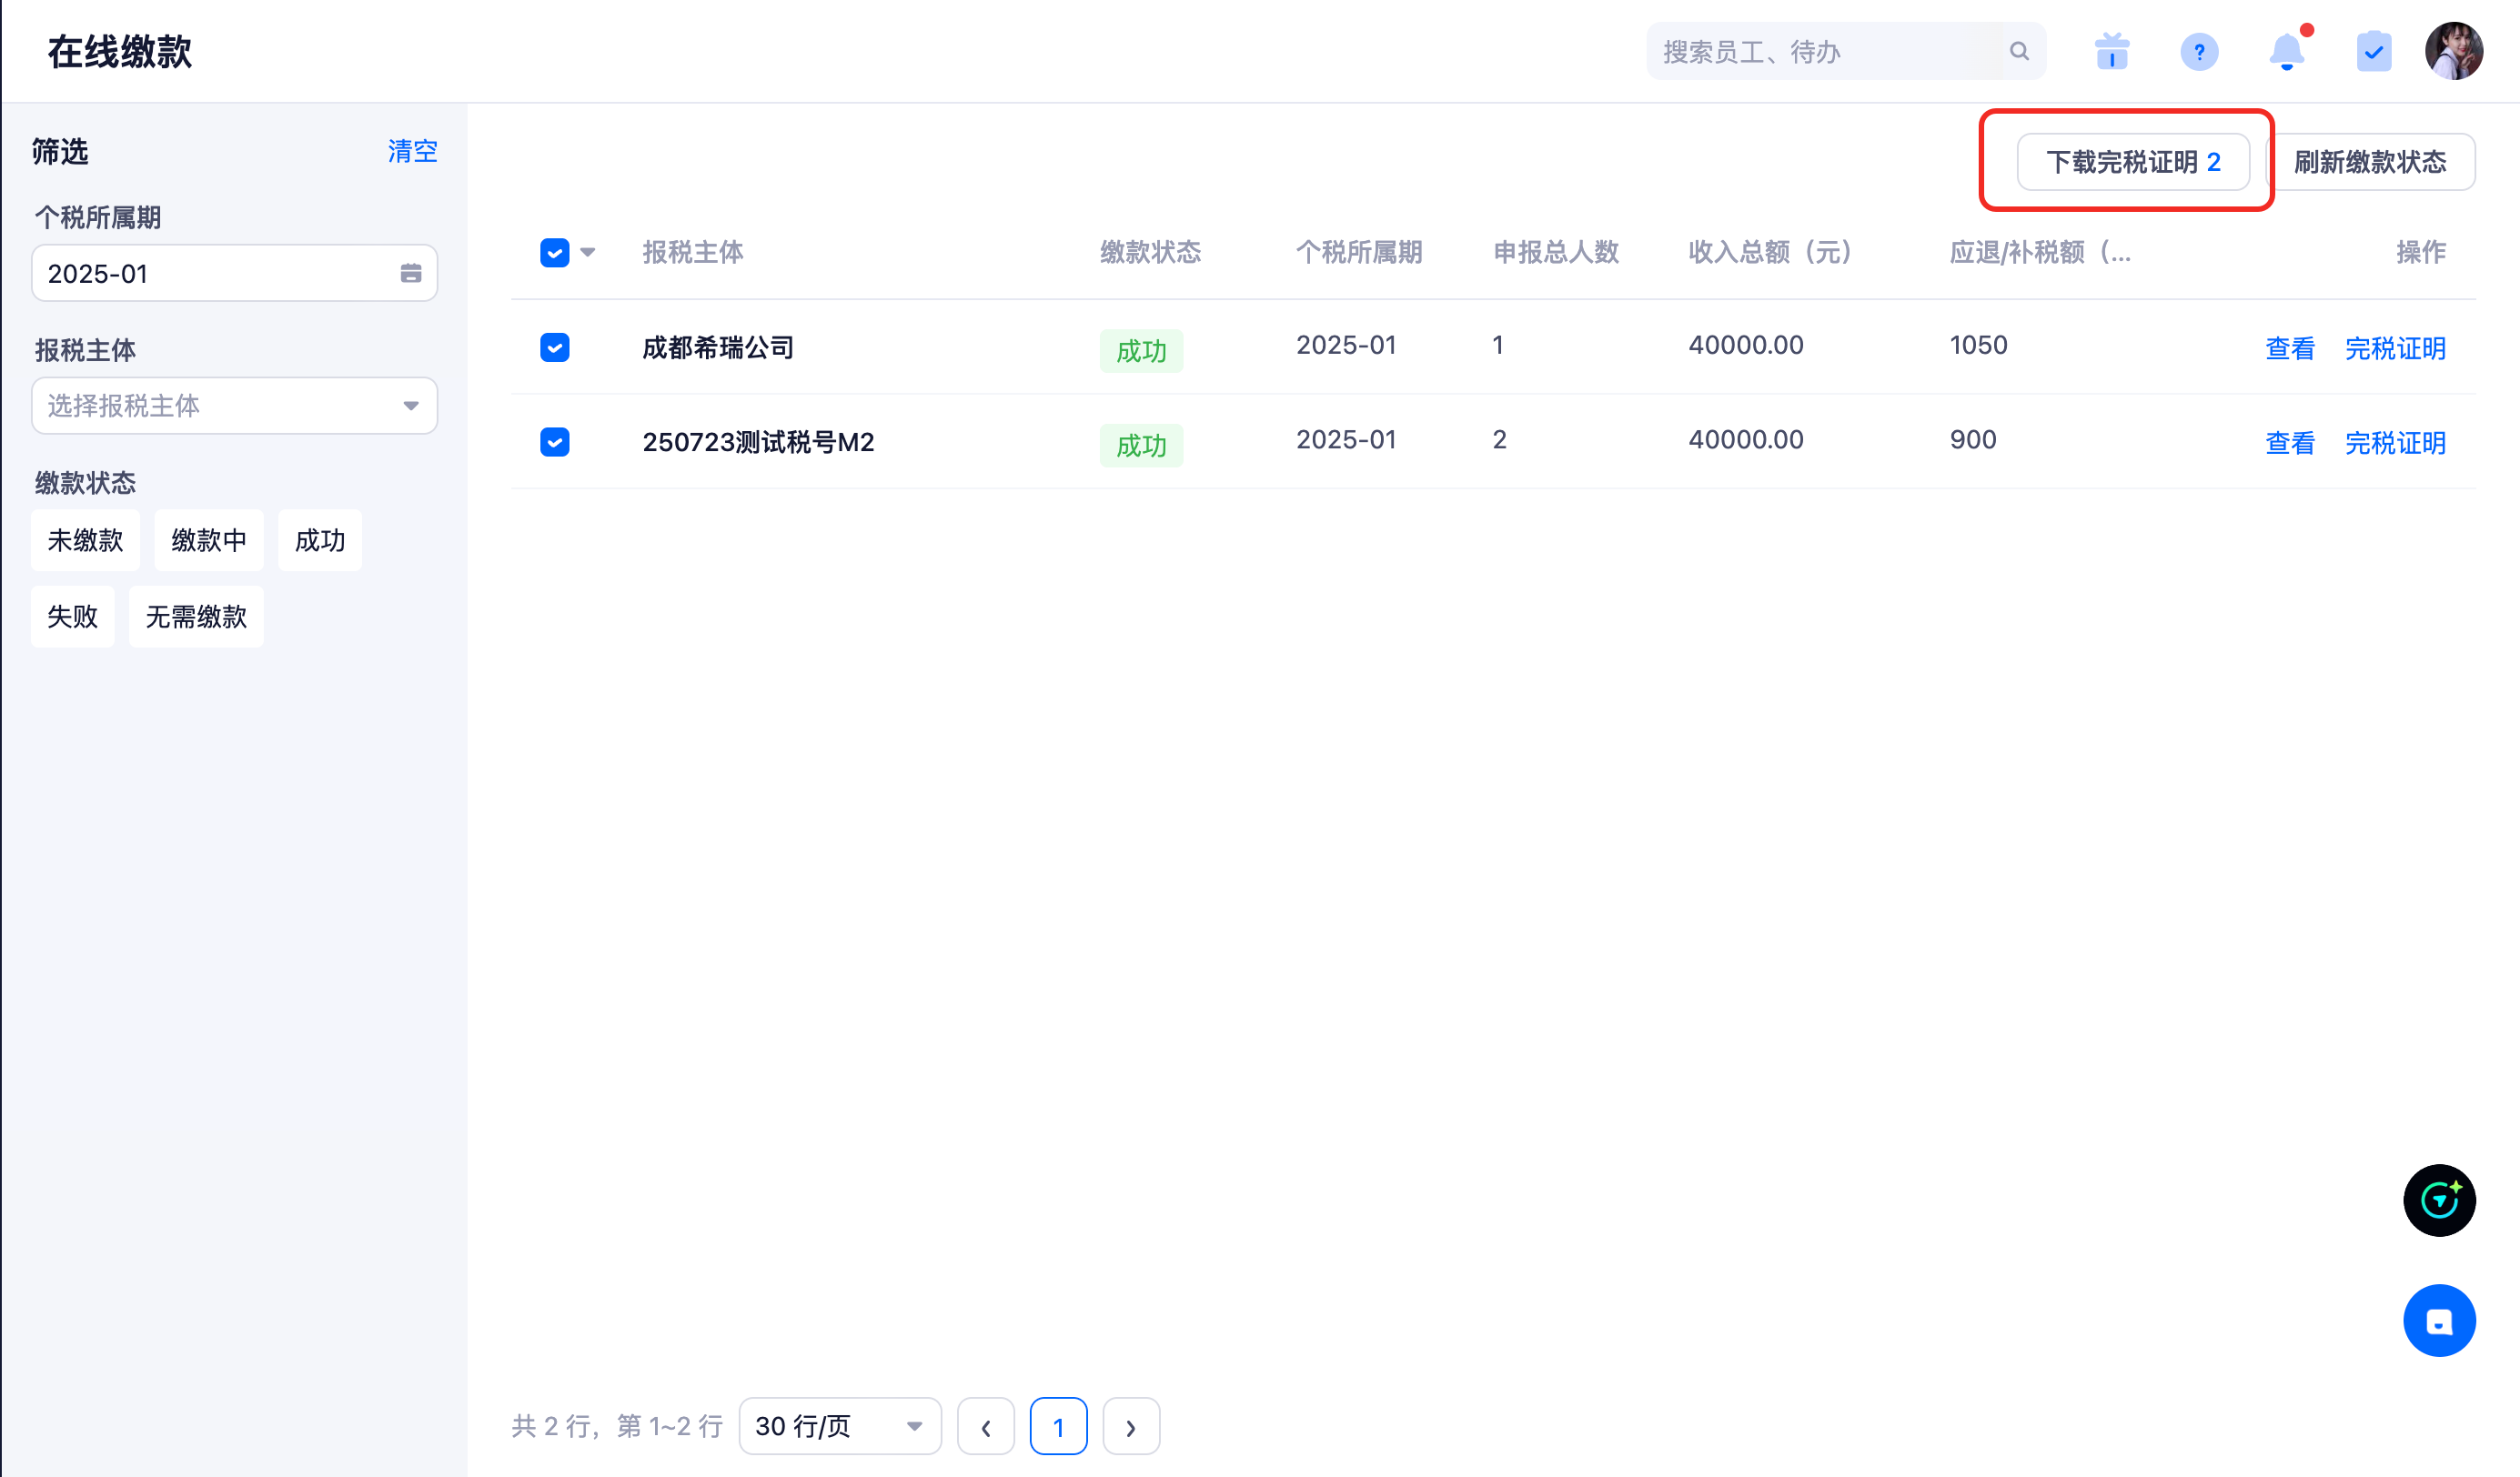The image size is (2520, 1477).
Task: Click 完税证明 for 成都希瑞公司
Action: [2395, 348]
